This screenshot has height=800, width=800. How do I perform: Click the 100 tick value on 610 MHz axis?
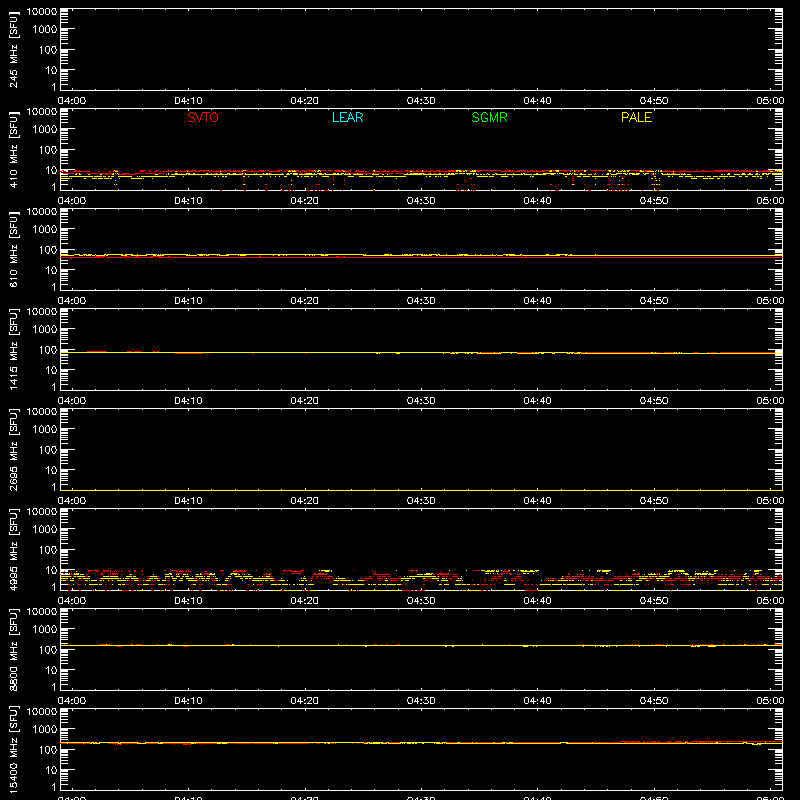coord(48,250)
